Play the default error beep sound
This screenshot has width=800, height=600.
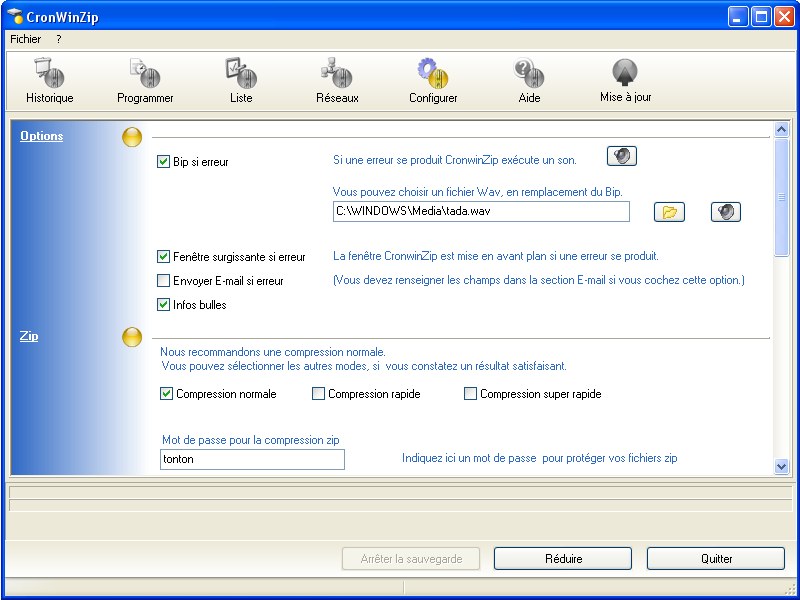click(621, 156)
